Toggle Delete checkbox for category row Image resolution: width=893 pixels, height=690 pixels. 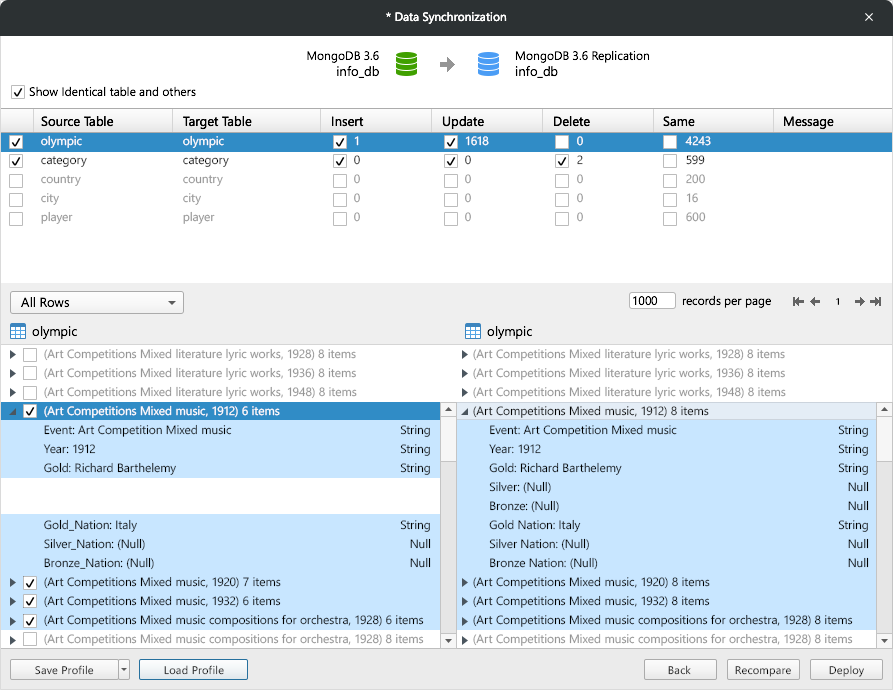(562, 161)
